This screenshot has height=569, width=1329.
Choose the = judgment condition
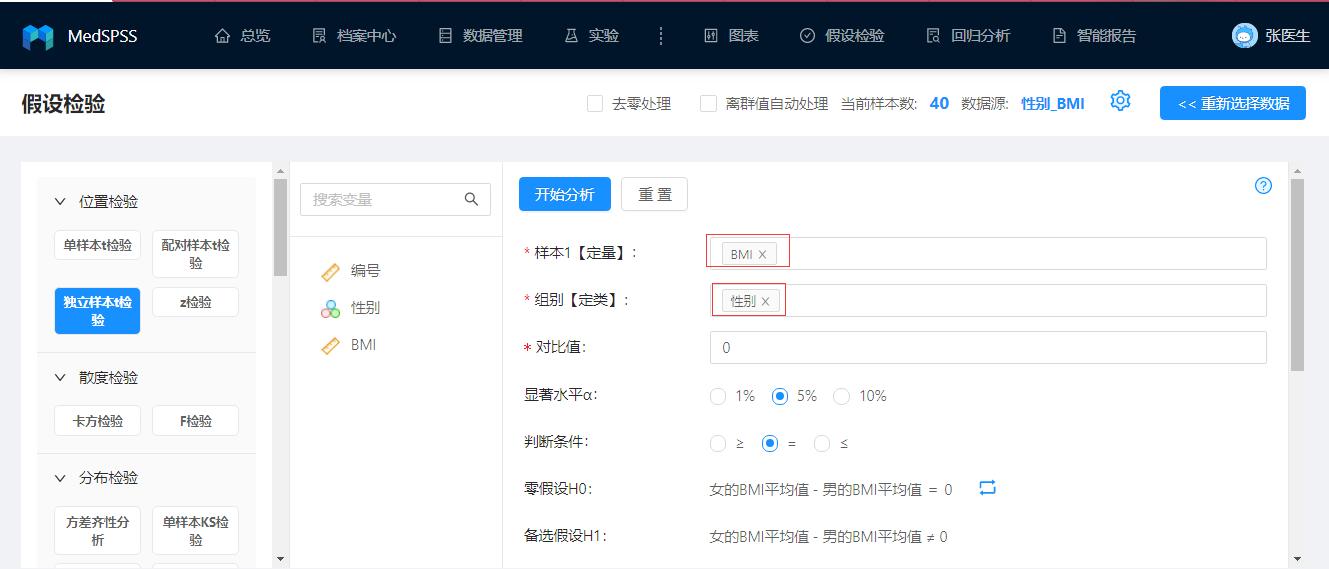point(770,443)
